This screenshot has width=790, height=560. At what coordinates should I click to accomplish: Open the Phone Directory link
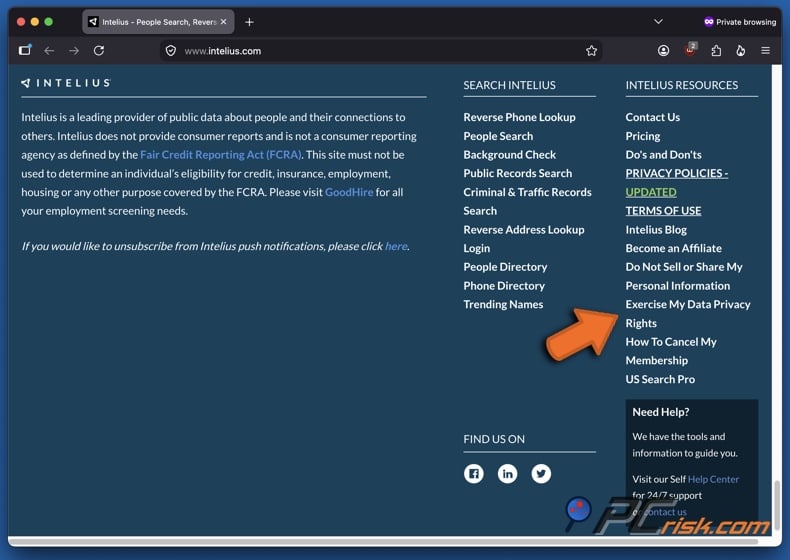point(504,286)
